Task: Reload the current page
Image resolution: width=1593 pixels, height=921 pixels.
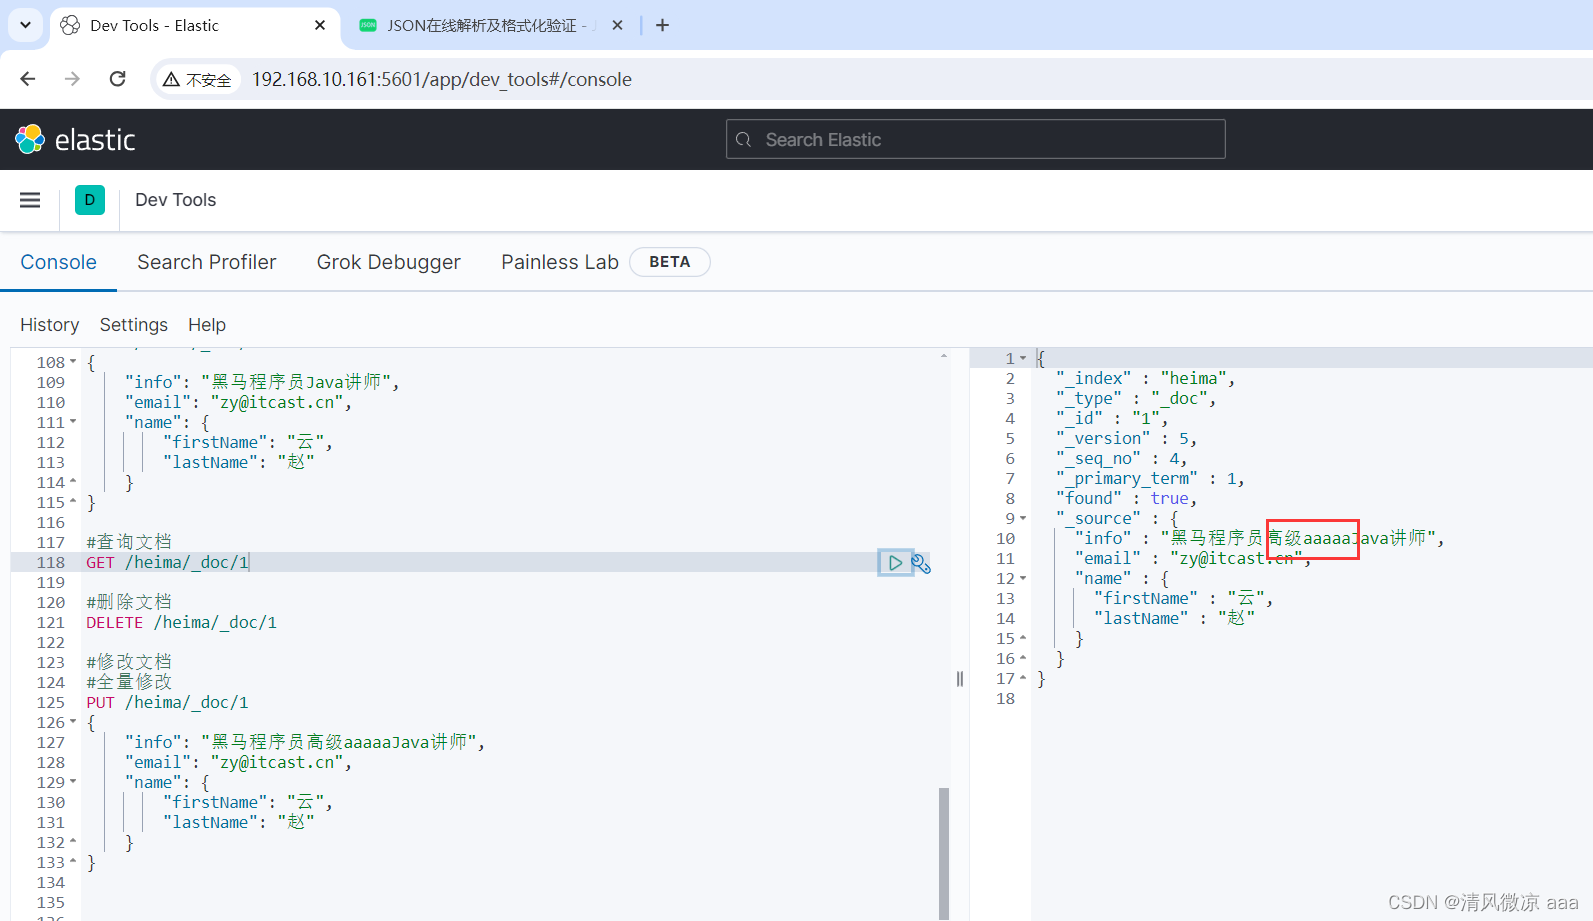Action: click(117, 79)
